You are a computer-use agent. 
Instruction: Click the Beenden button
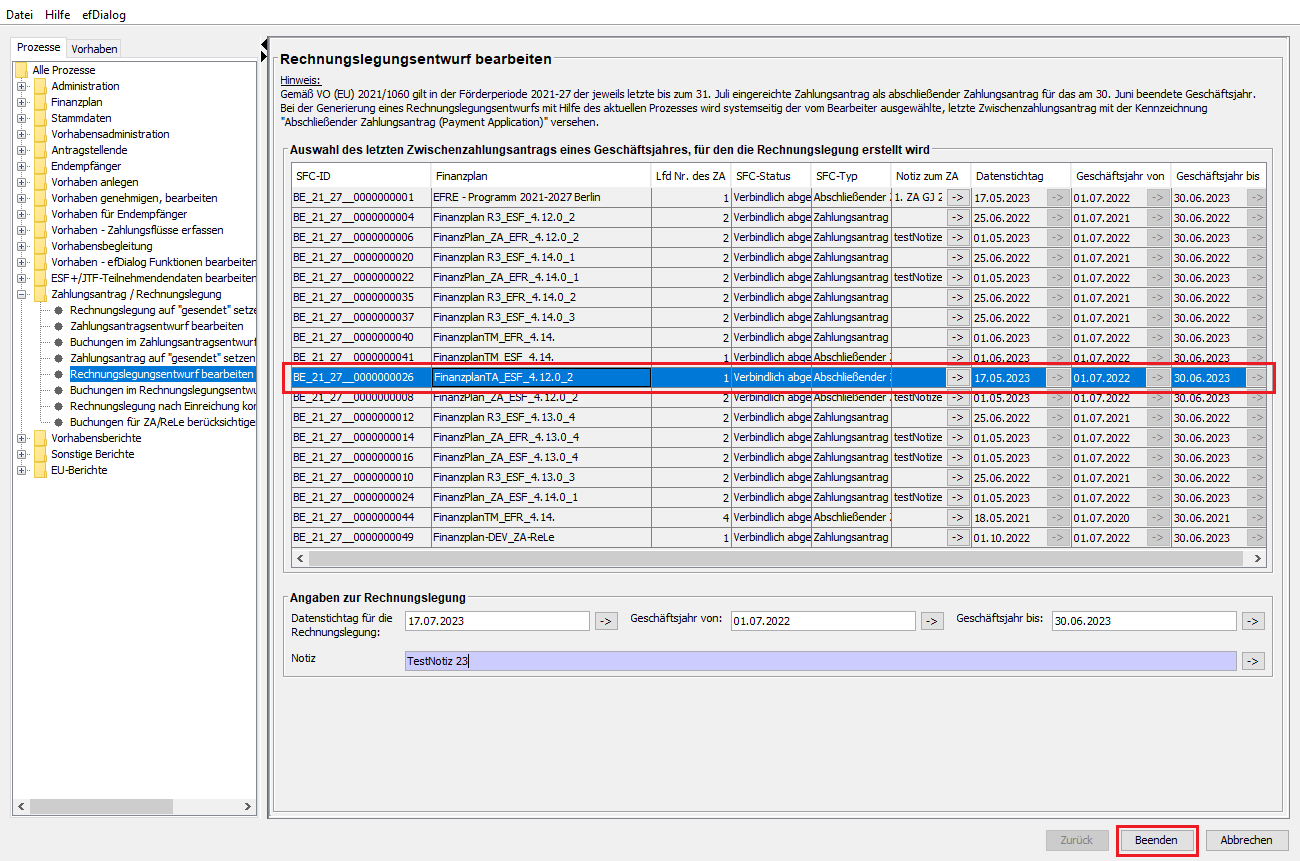pyautogui.click(x=1156, y=840)
